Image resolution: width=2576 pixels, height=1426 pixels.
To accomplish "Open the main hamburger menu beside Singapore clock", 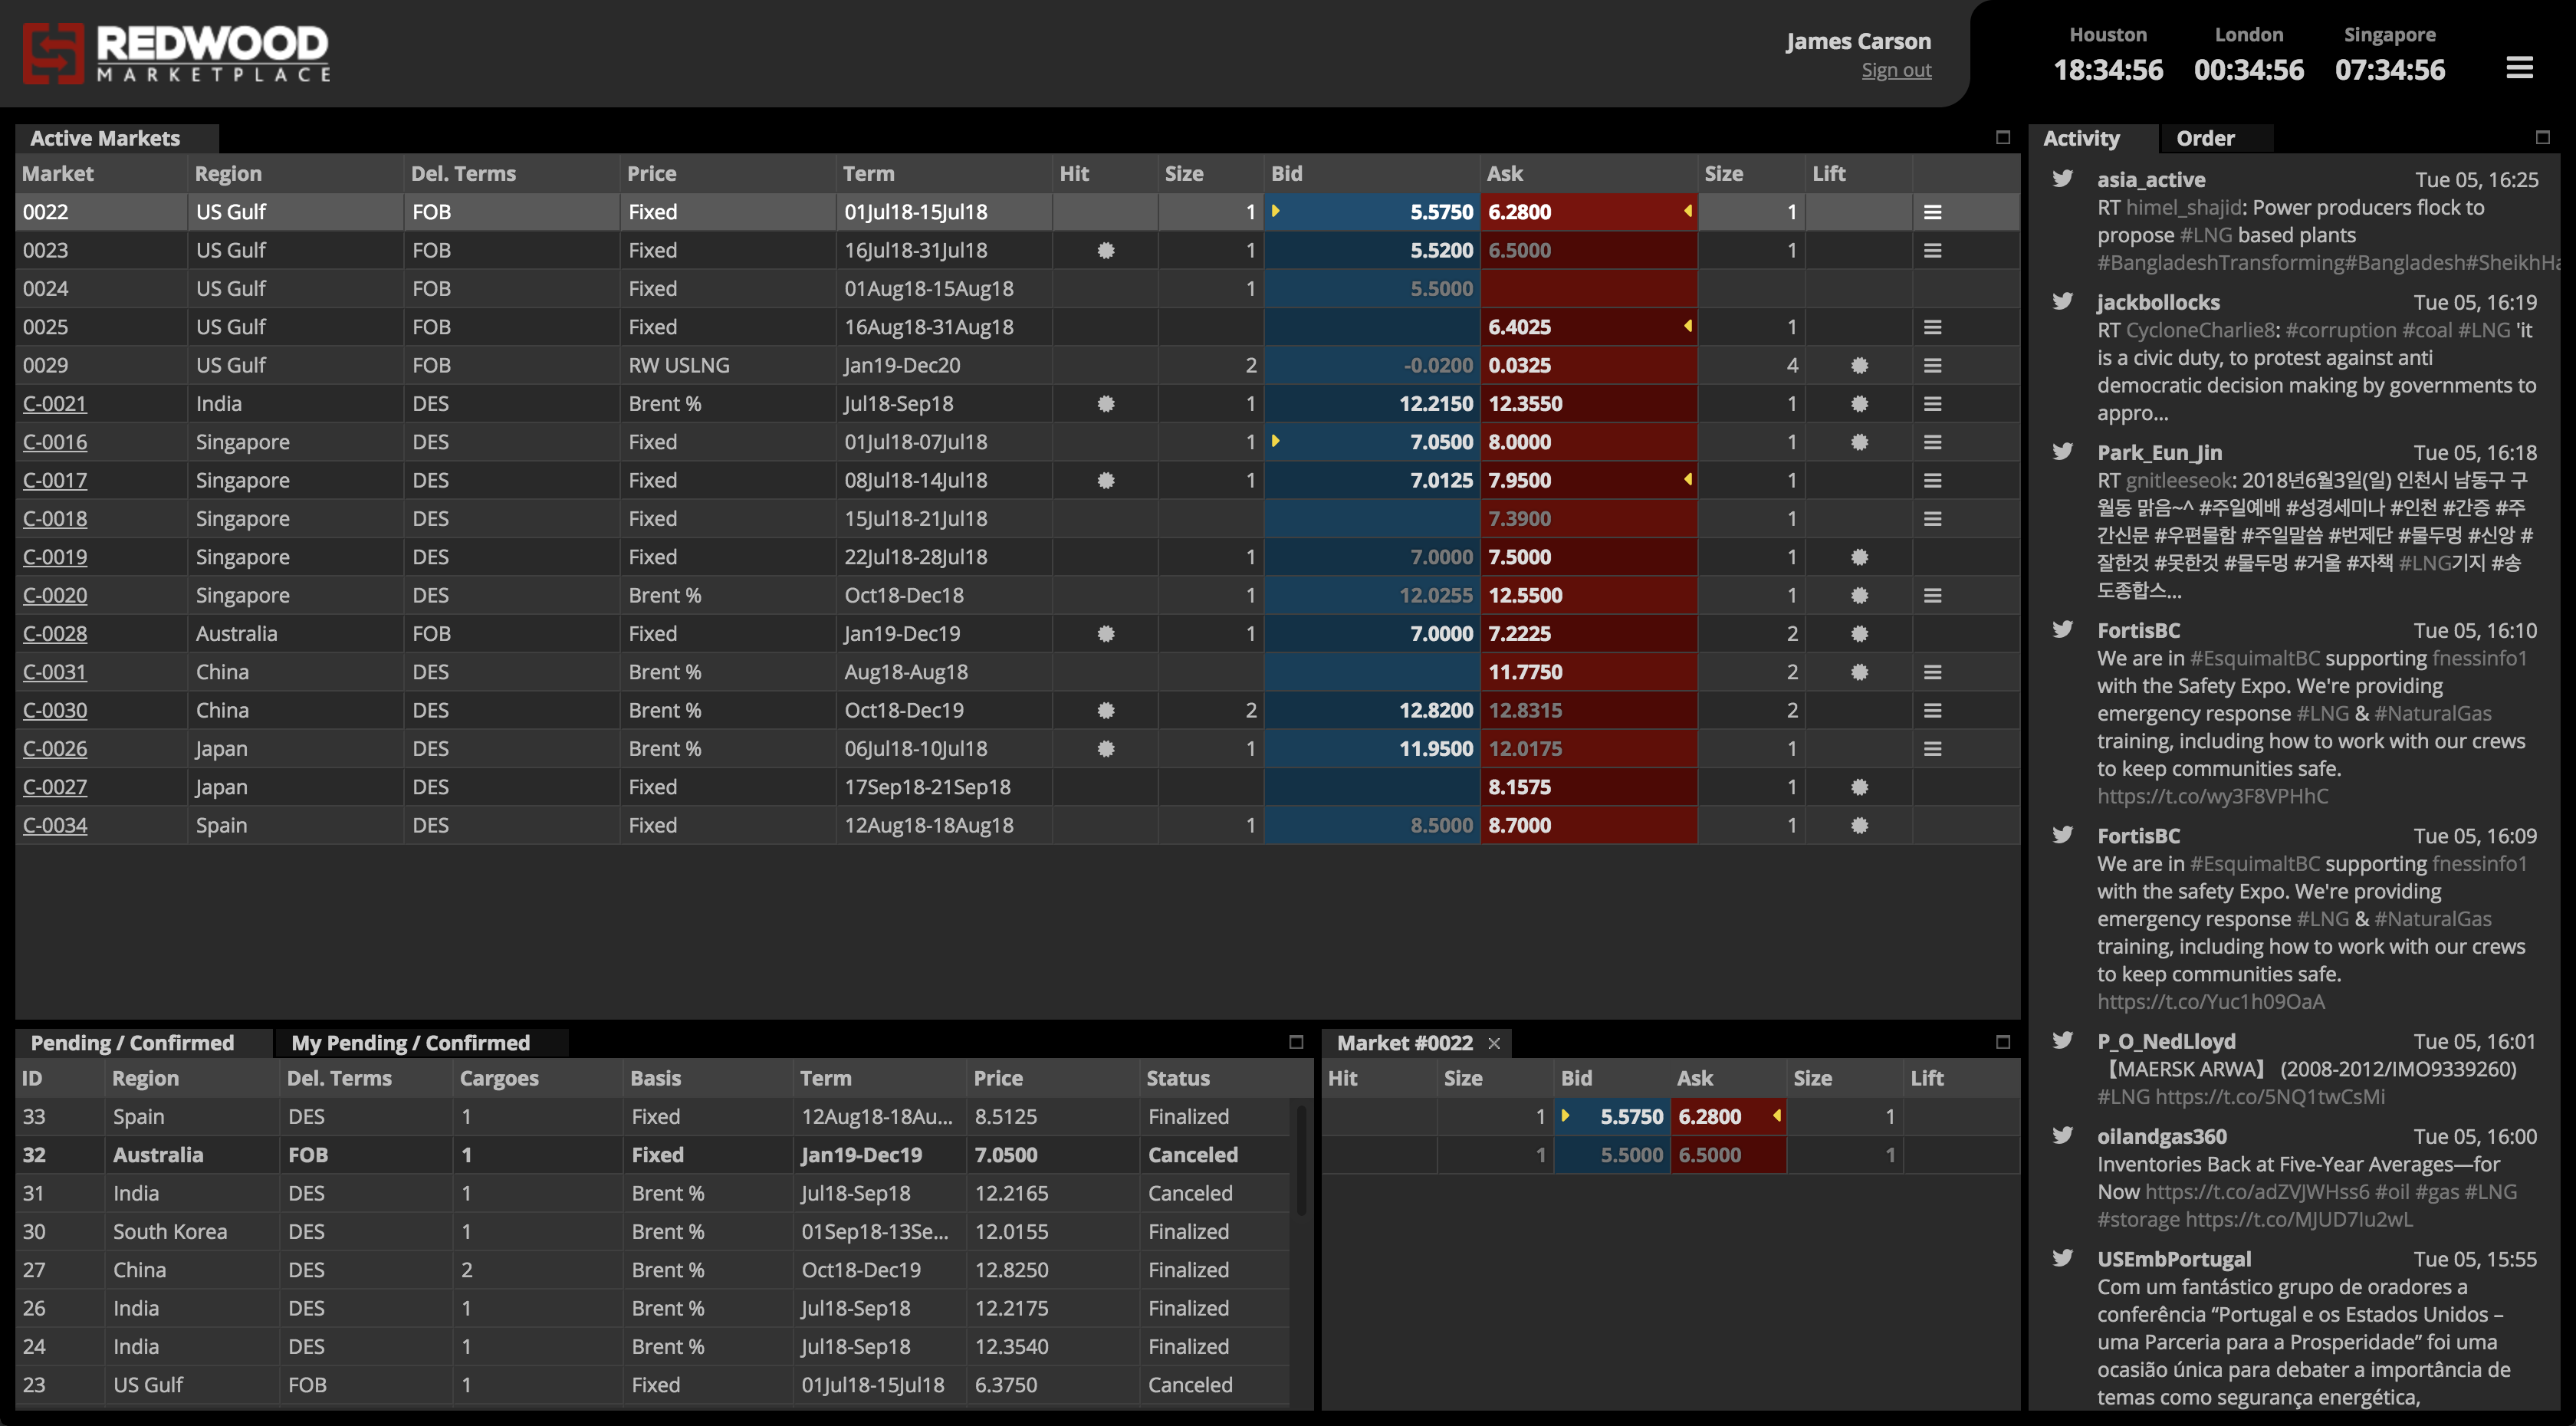I will click(2519, 68).
